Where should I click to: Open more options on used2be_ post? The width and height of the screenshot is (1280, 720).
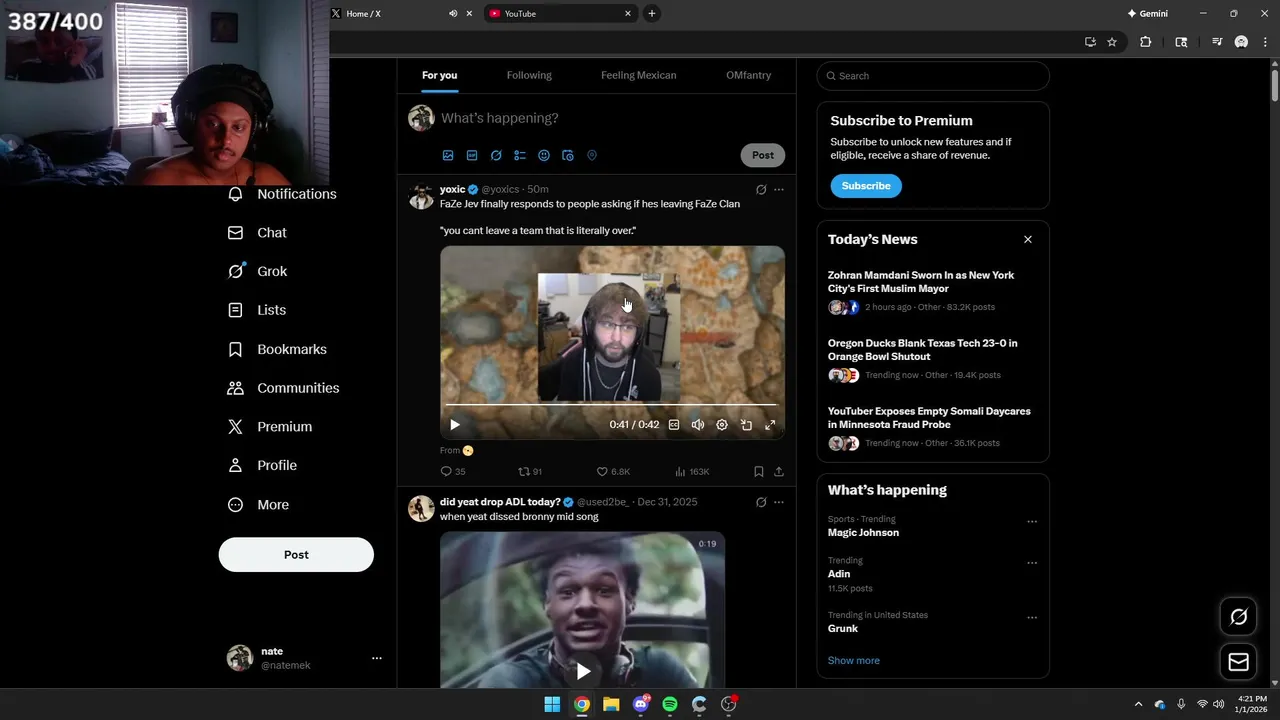[x=779, y=502]
